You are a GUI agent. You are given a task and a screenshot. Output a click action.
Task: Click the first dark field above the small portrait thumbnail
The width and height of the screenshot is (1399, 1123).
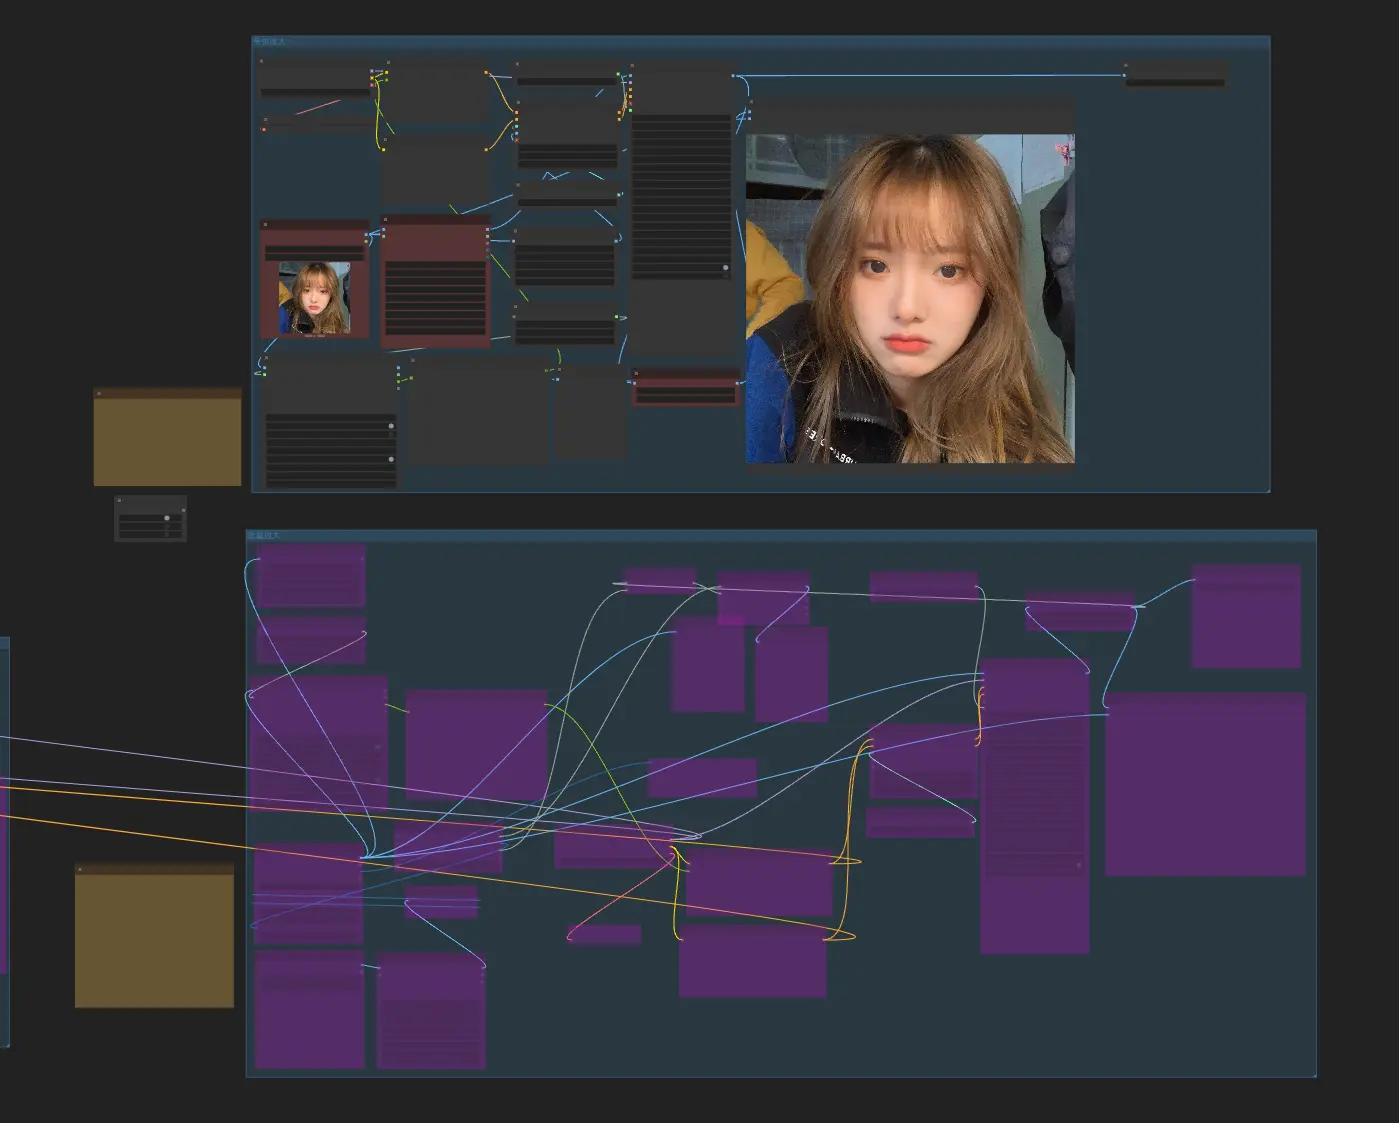(315, 248)
